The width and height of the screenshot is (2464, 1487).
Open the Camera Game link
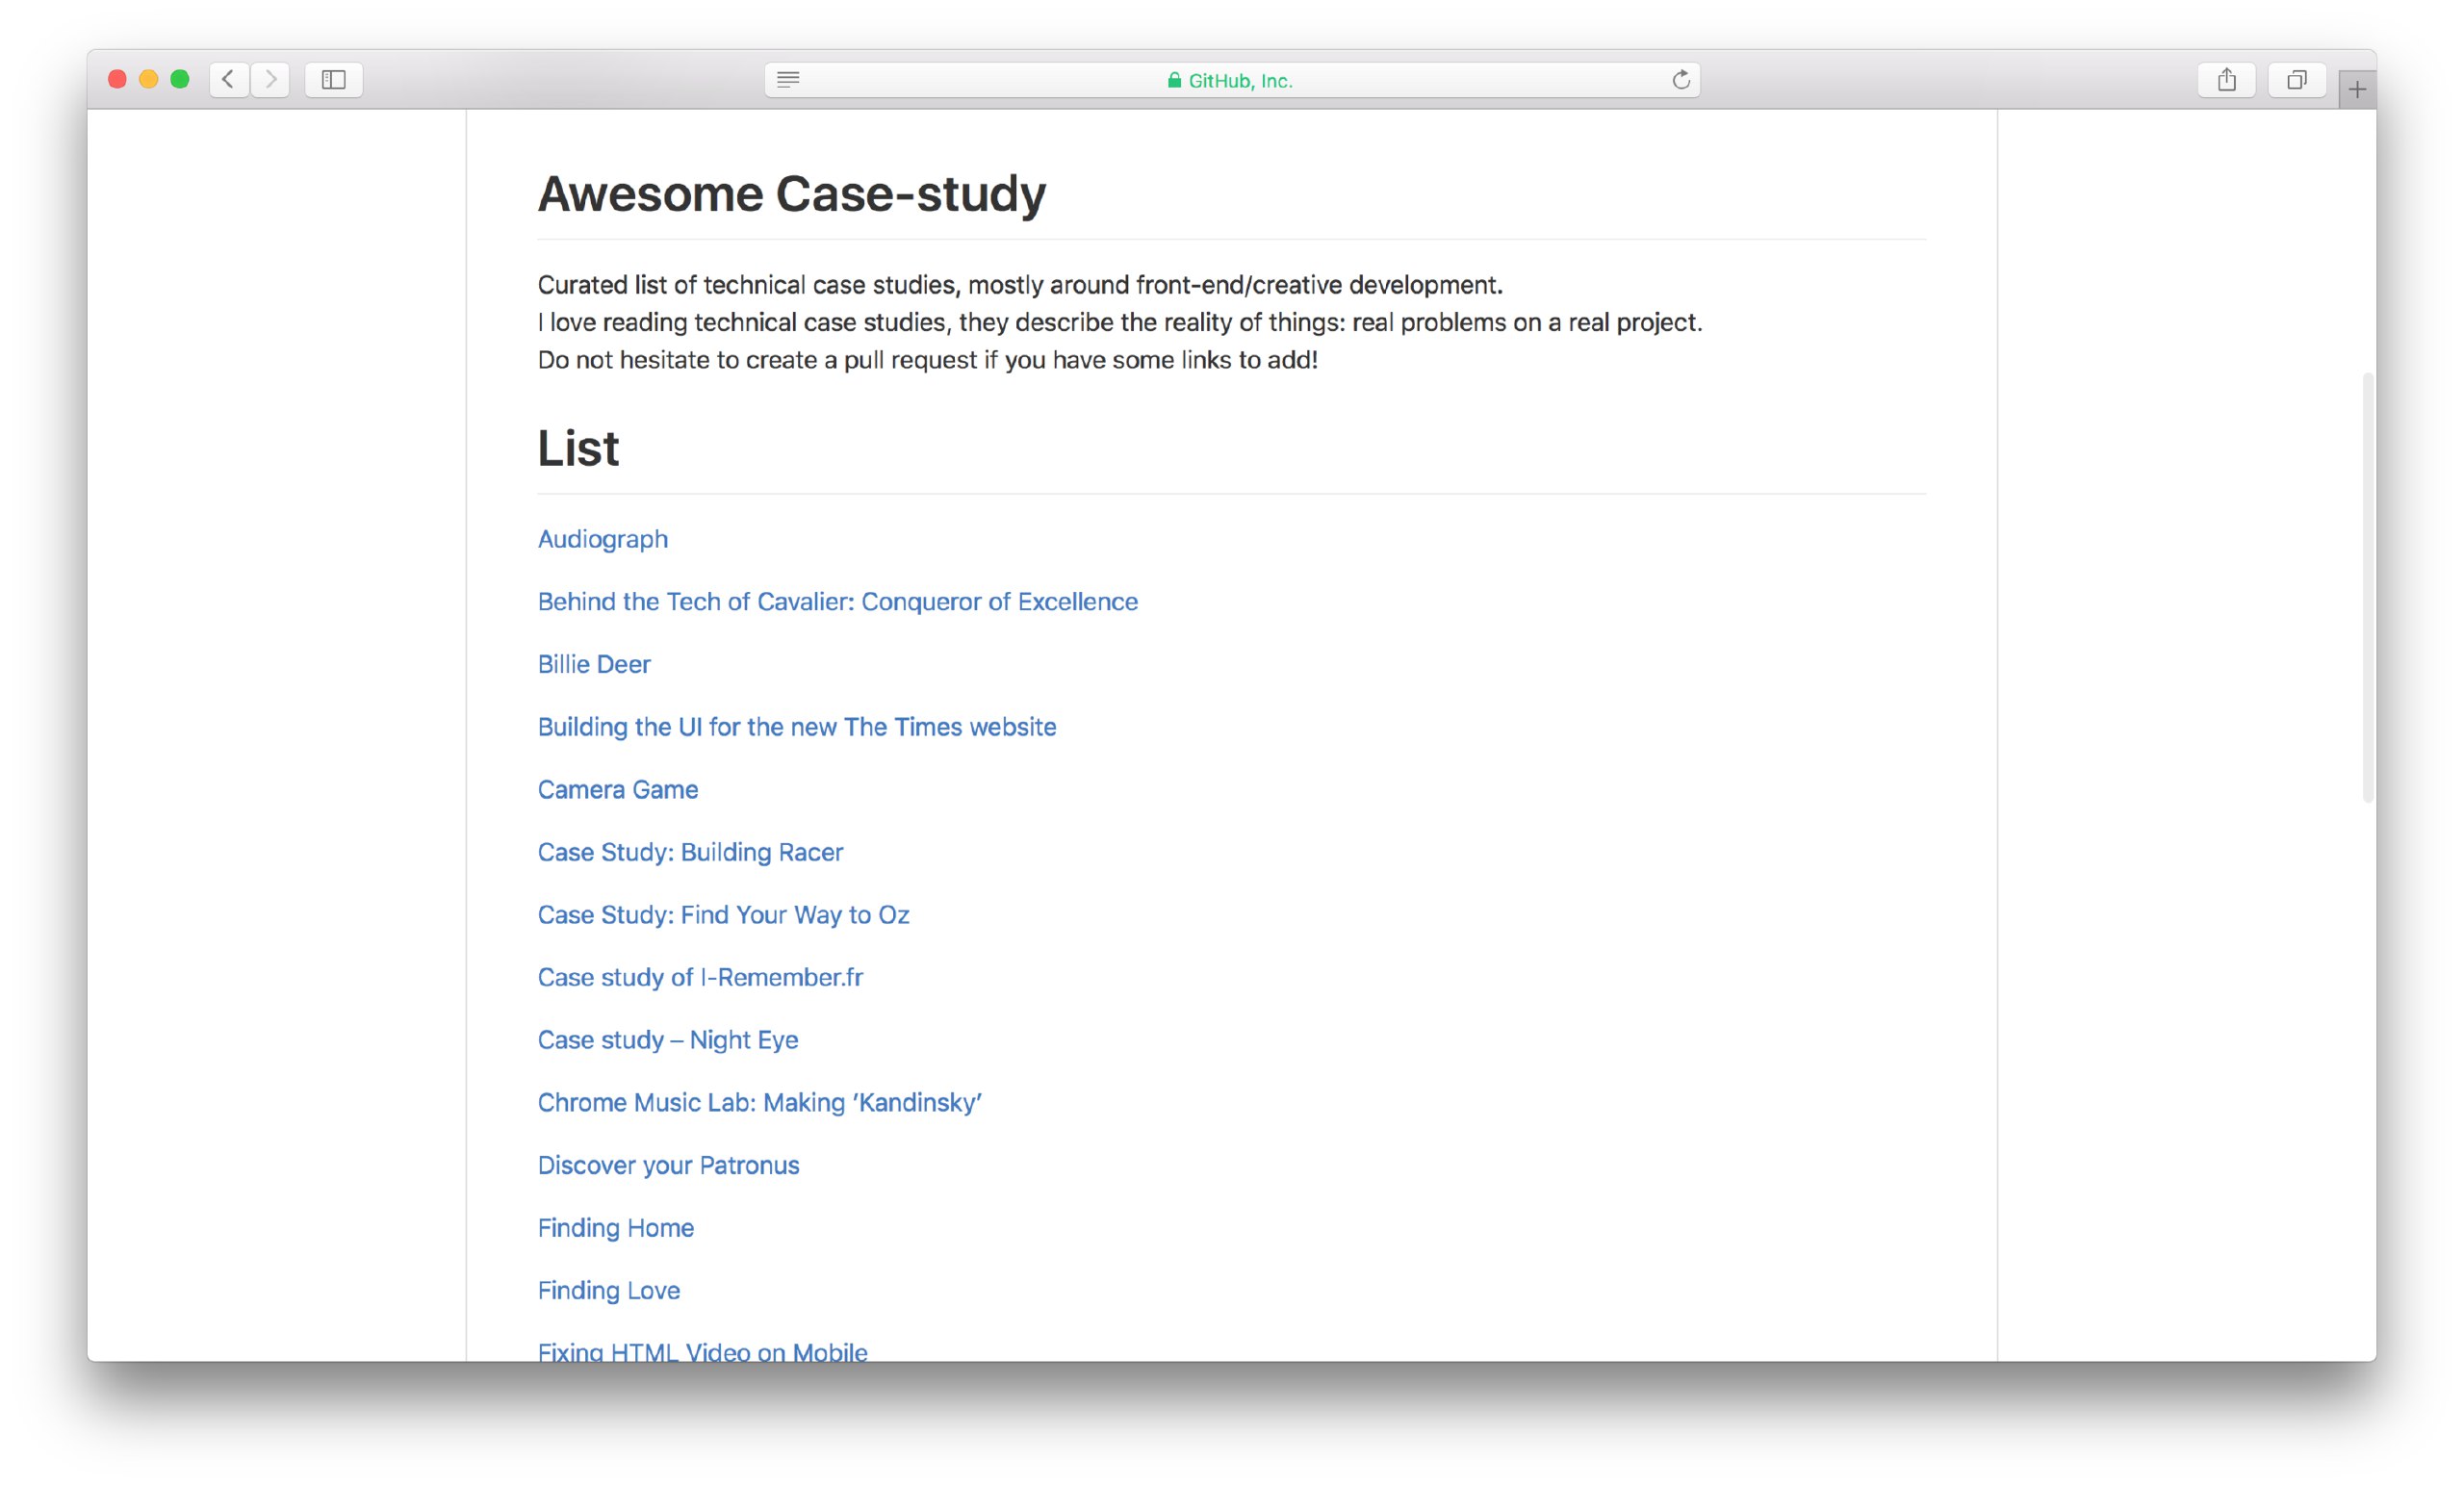pos(618,789)
